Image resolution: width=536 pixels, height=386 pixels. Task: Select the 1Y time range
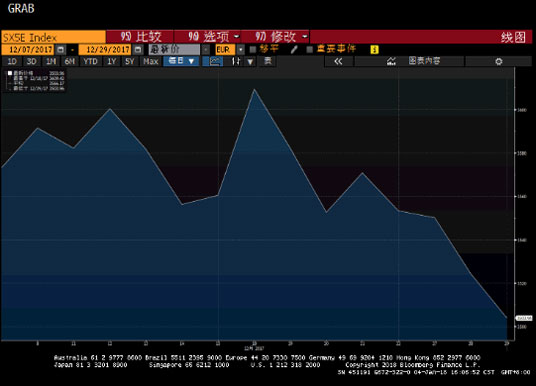[x=112, y=62]
